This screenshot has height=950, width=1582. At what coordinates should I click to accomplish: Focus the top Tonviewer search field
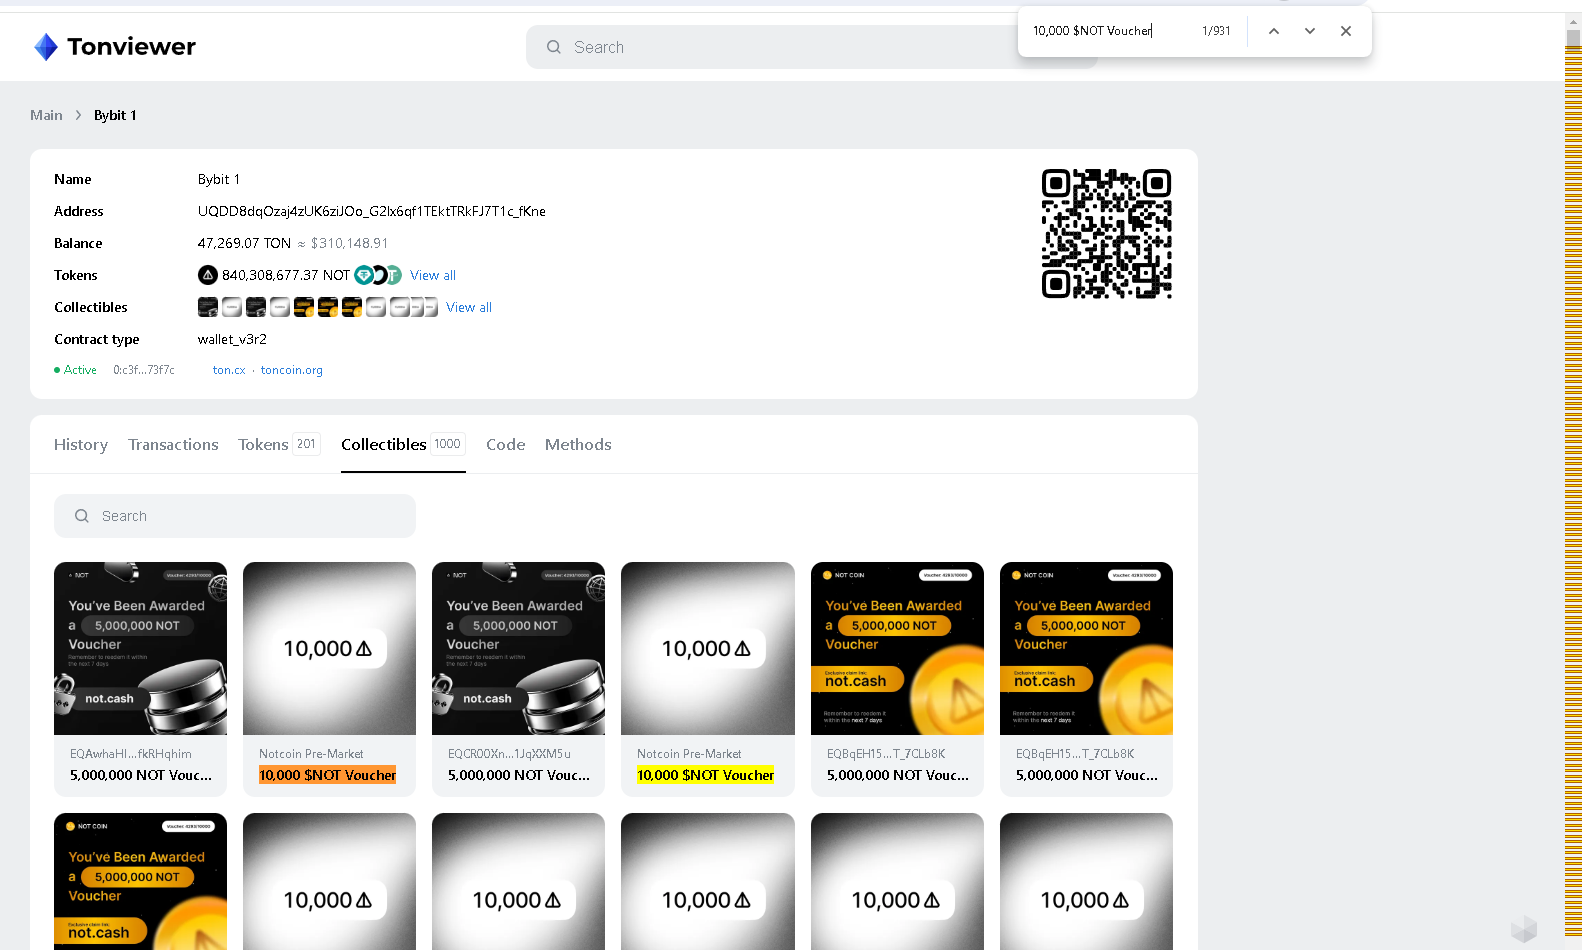pos(812,47)
